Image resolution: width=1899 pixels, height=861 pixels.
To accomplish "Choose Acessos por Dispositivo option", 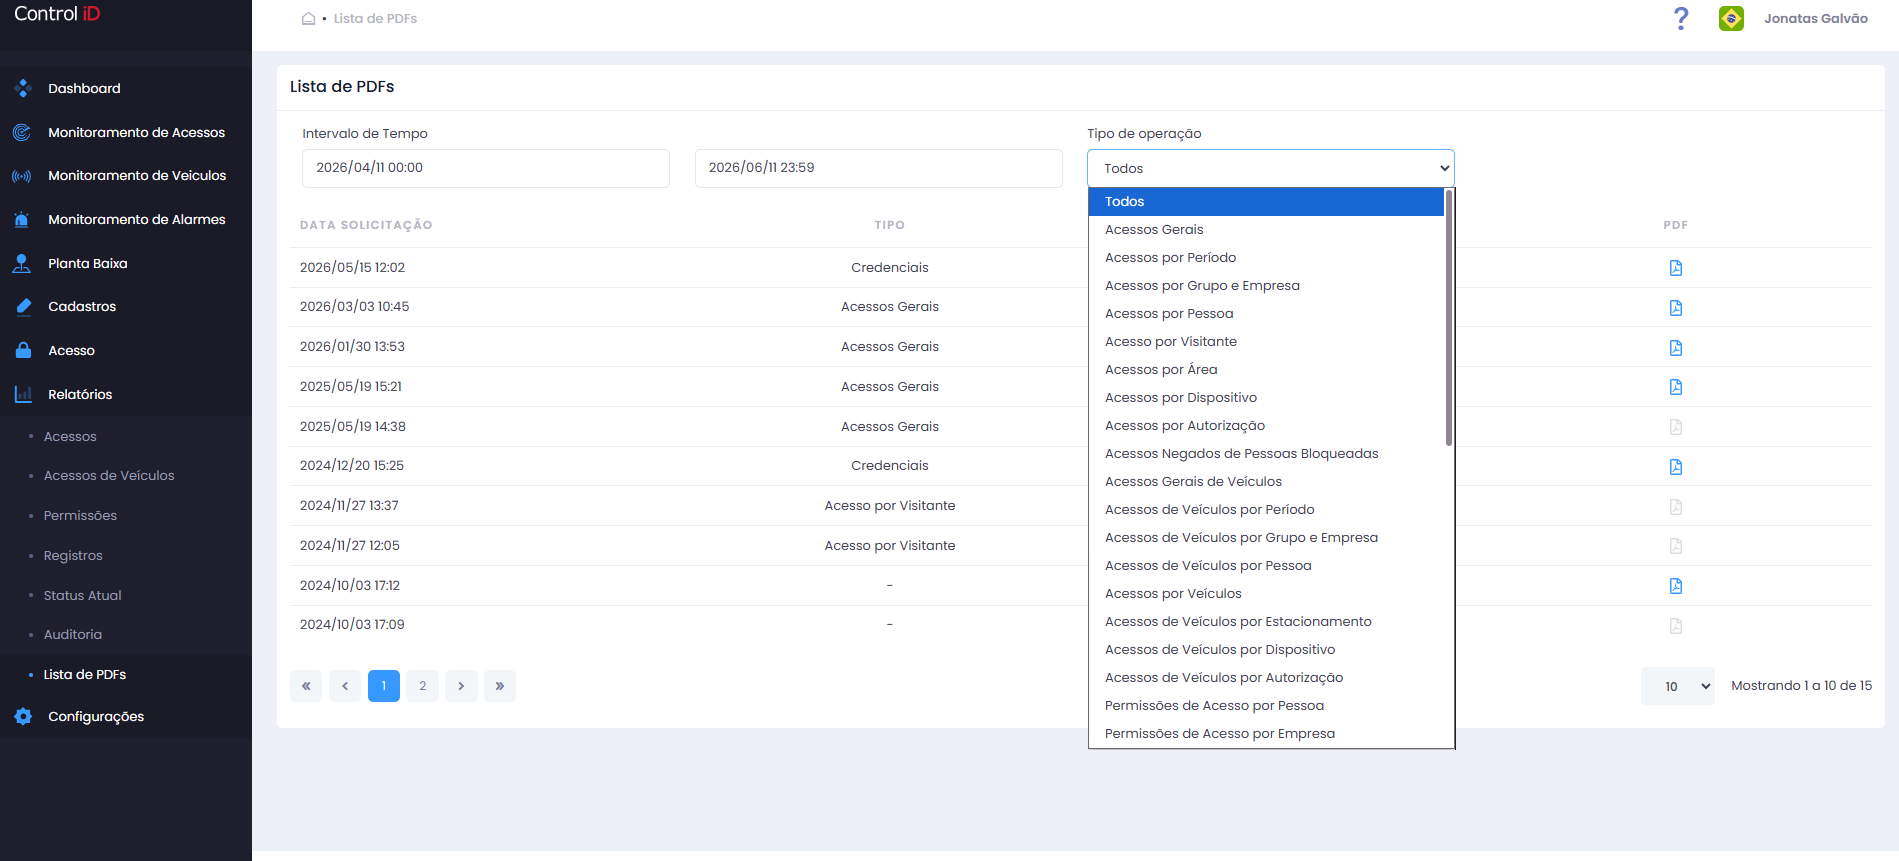I will click(x=1266, y=397).
